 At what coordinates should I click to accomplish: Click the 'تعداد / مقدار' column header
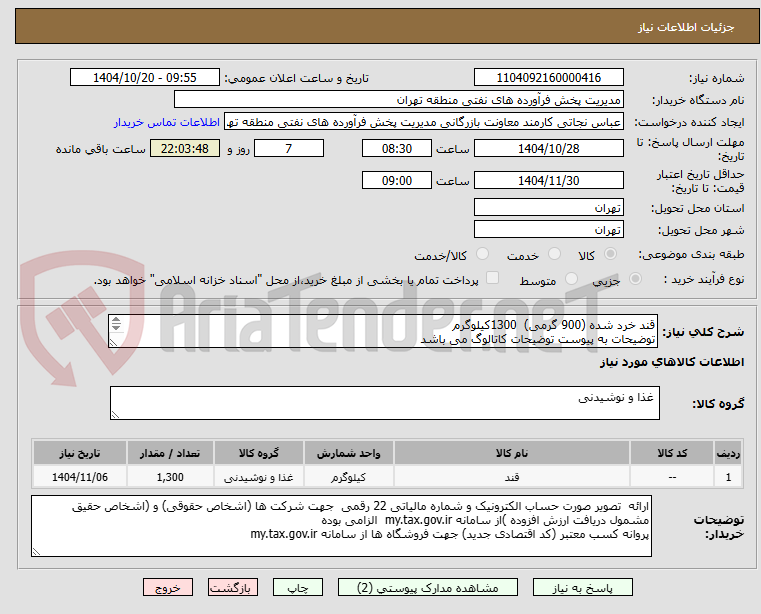170,453
